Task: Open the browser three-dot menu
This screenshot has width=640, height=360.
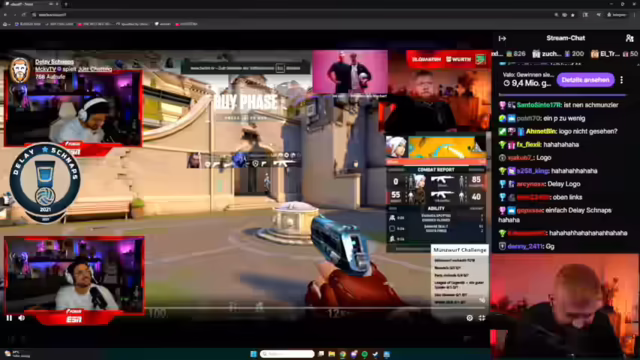Action: pyautogui.click(x=635, y=15)
